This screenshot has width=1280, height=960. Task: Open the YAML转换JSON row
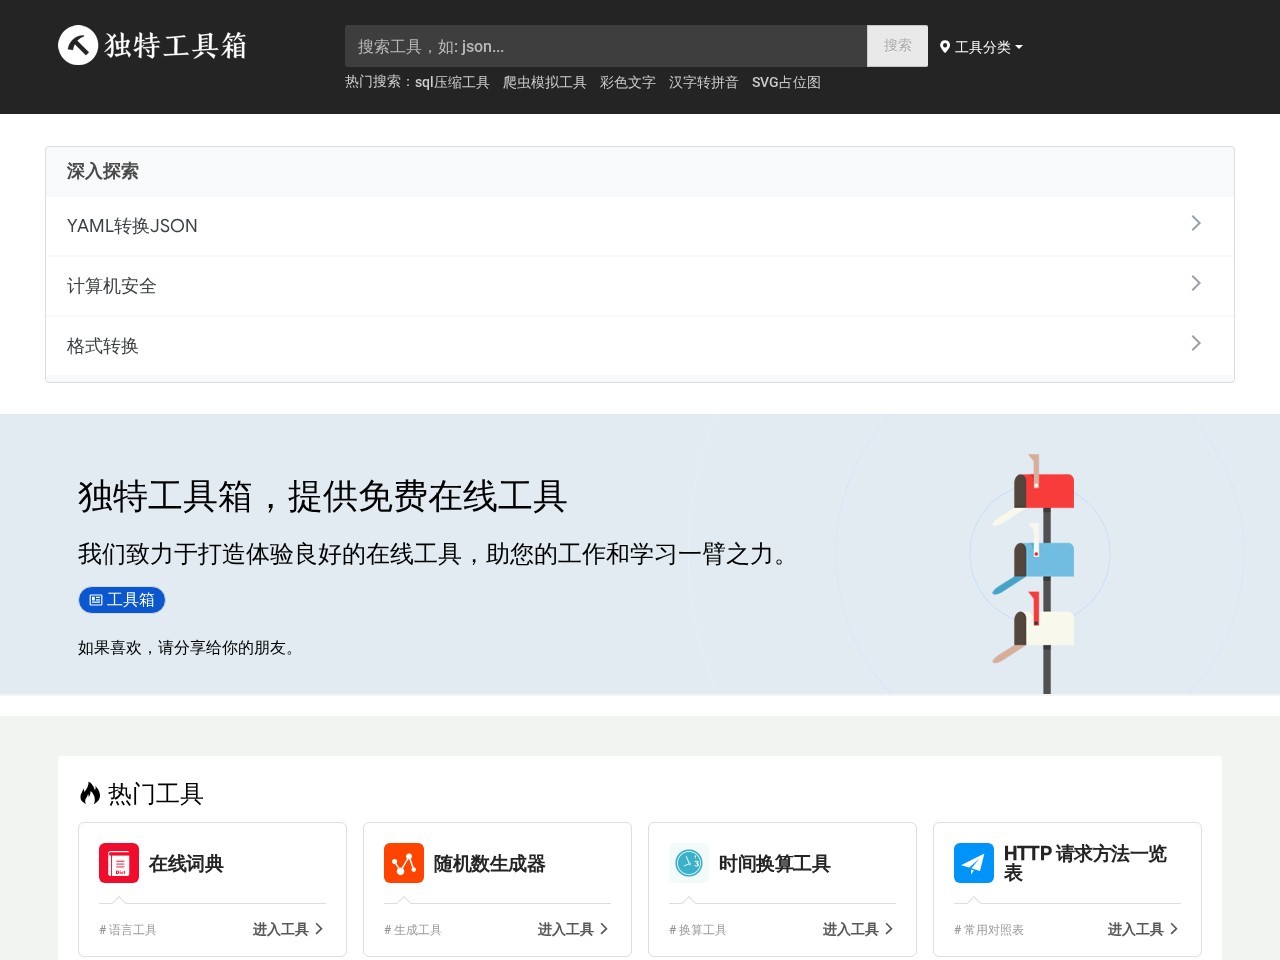pyautogui.click(x=640, y=226)
